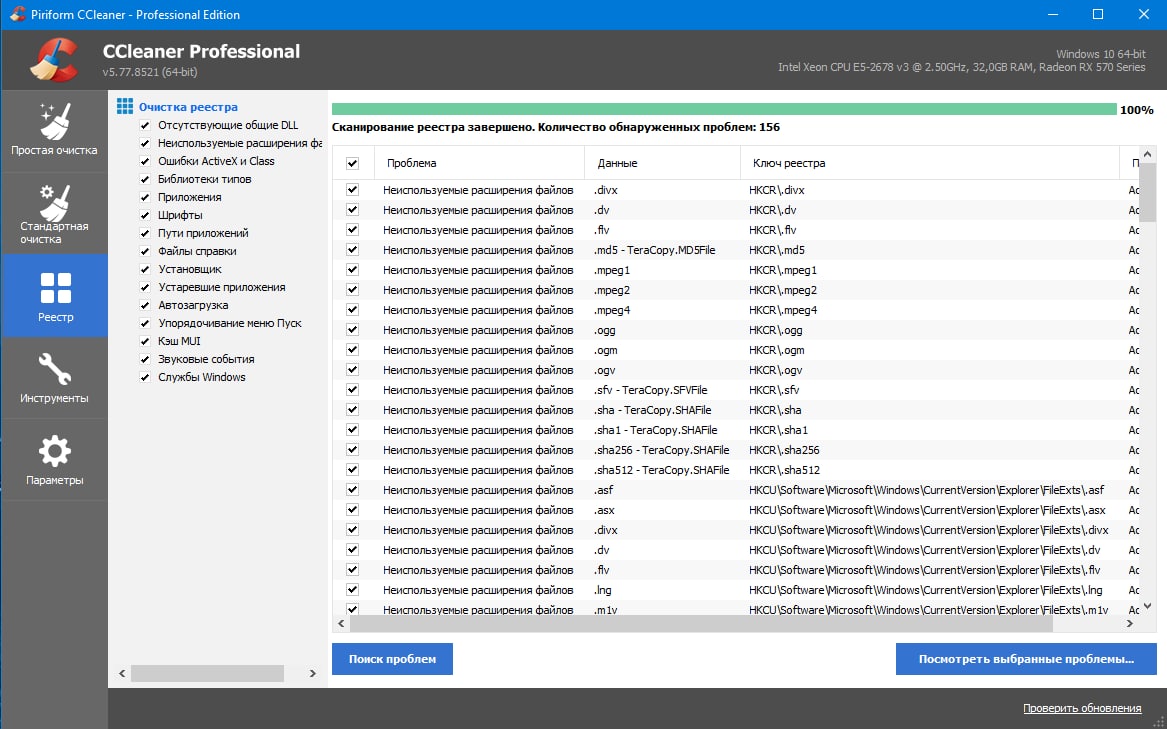Viewport: 1167px width, 729px height.
Task: Toggle Звуковые события checkbox
Action: point(145,359)
